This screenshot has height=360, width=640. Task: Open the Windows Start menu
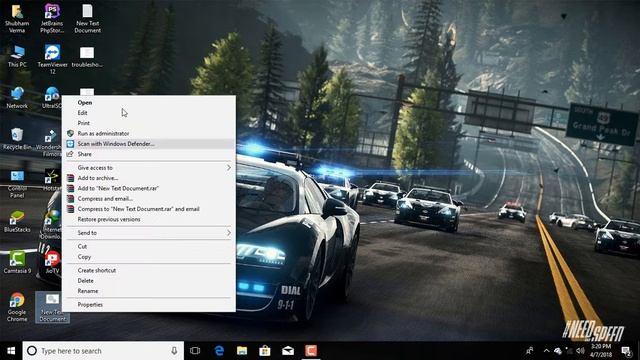(x=11, y=351)
